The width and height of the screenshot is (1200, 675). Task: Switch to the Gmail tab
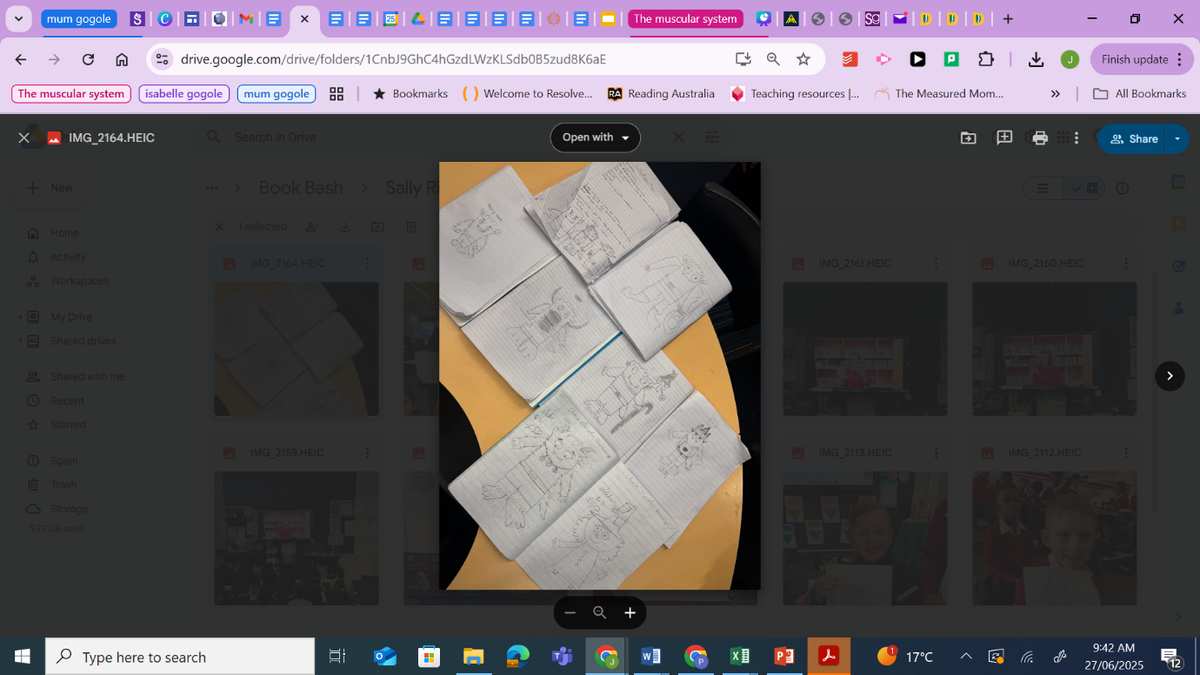pyautogui.click(x=247, y=18)
